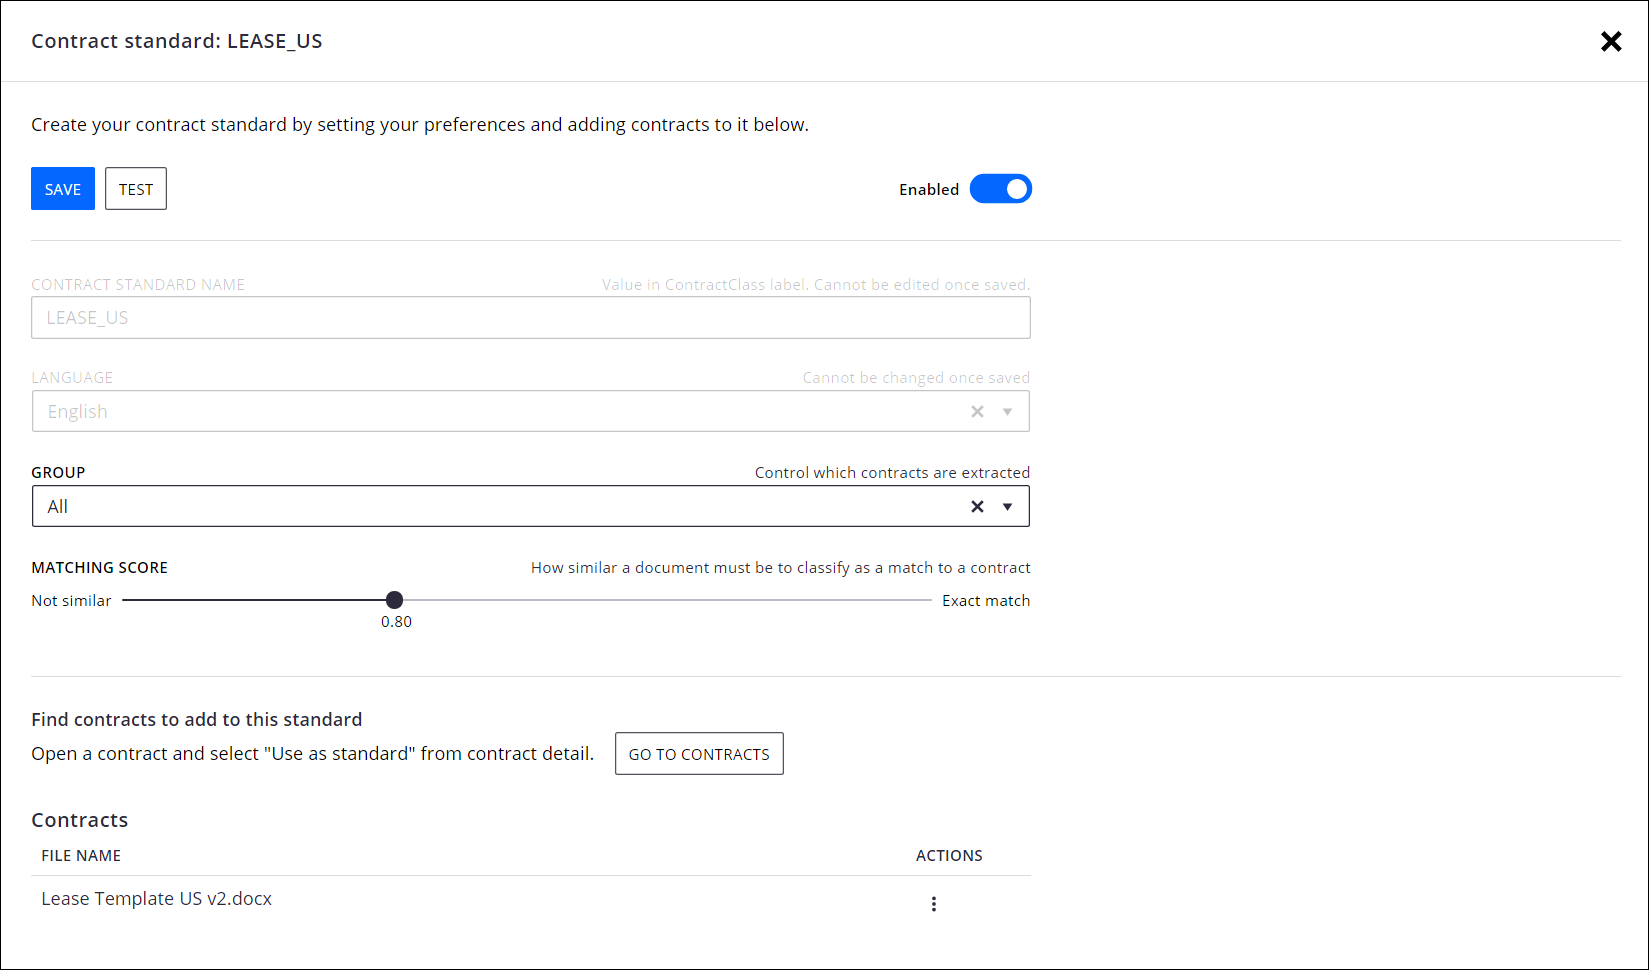This screenshot has height=970, width=1649.
Task: Open the actions menu for Lease Template US v2.docx
Action: click(x=933, y=903)
